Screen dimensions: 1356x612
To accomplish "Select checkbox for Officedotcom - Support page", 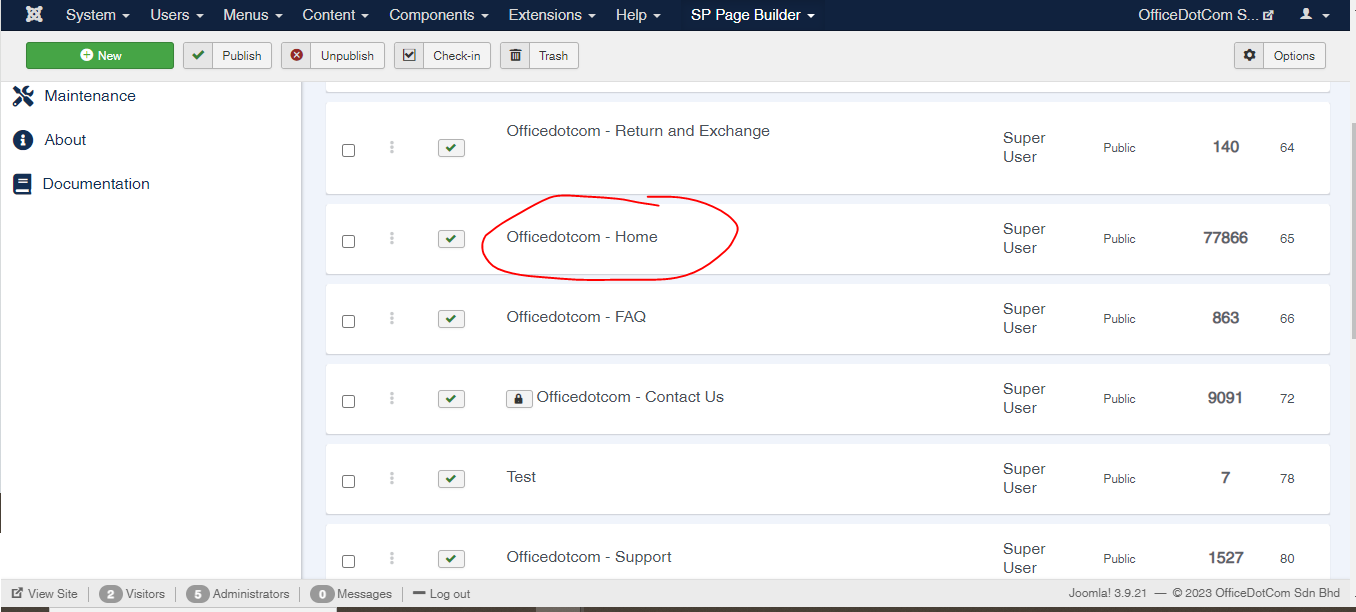I will (x=348, y=561).
